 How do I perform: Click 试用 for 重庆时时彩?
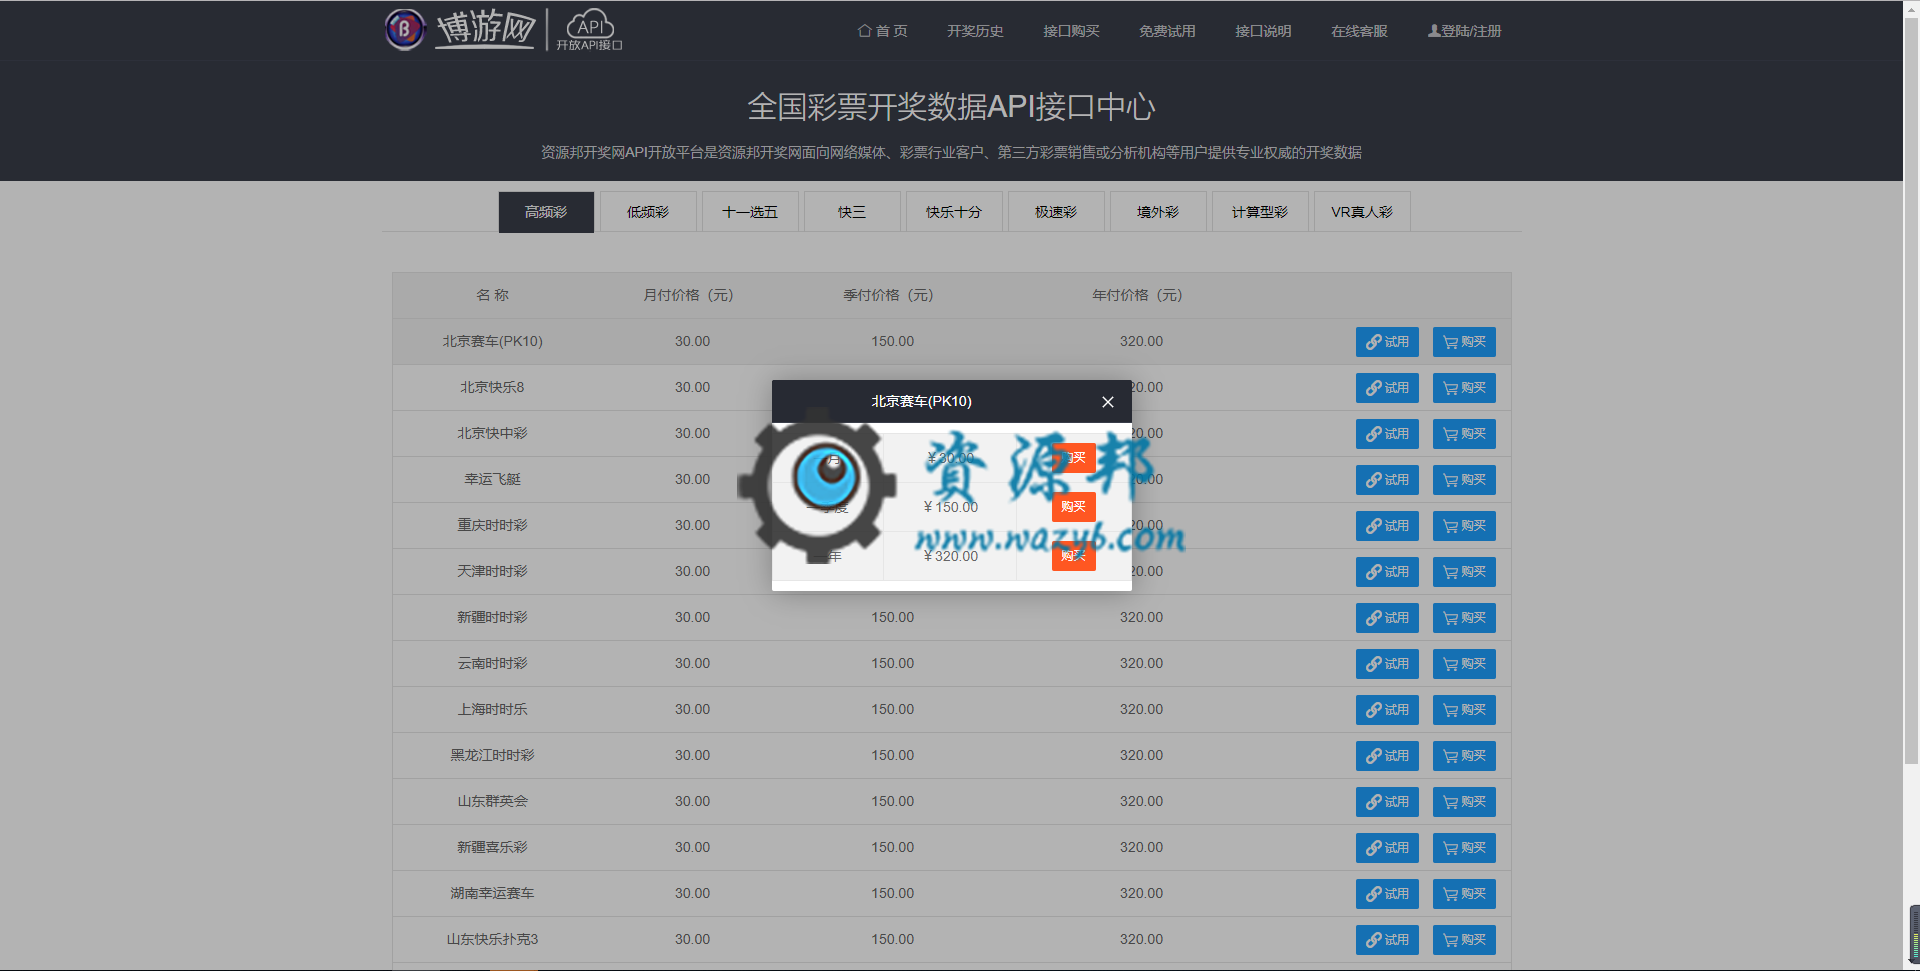point(1387,526)
